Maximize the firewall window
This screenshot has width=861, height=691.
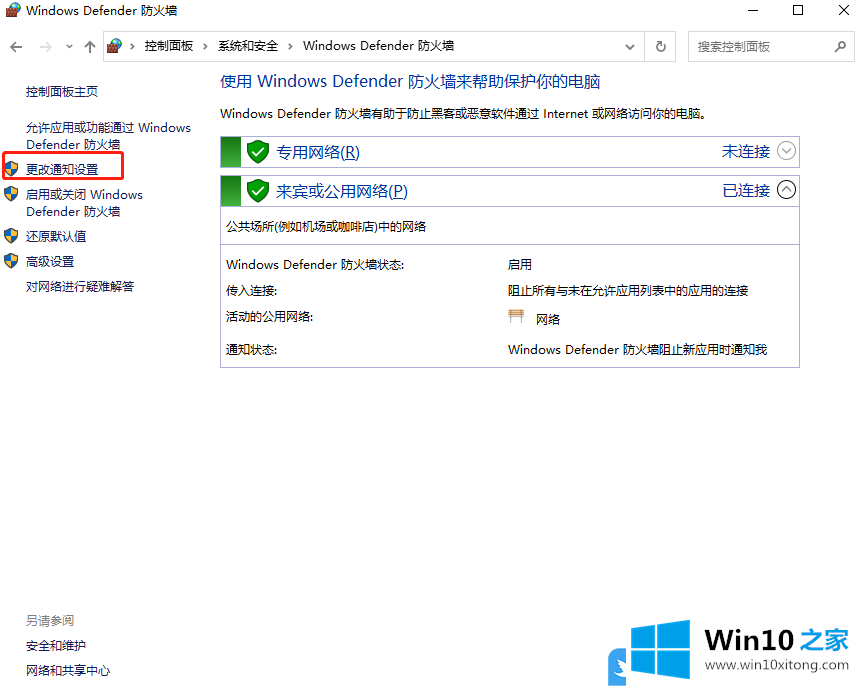(x=798, y=10)
